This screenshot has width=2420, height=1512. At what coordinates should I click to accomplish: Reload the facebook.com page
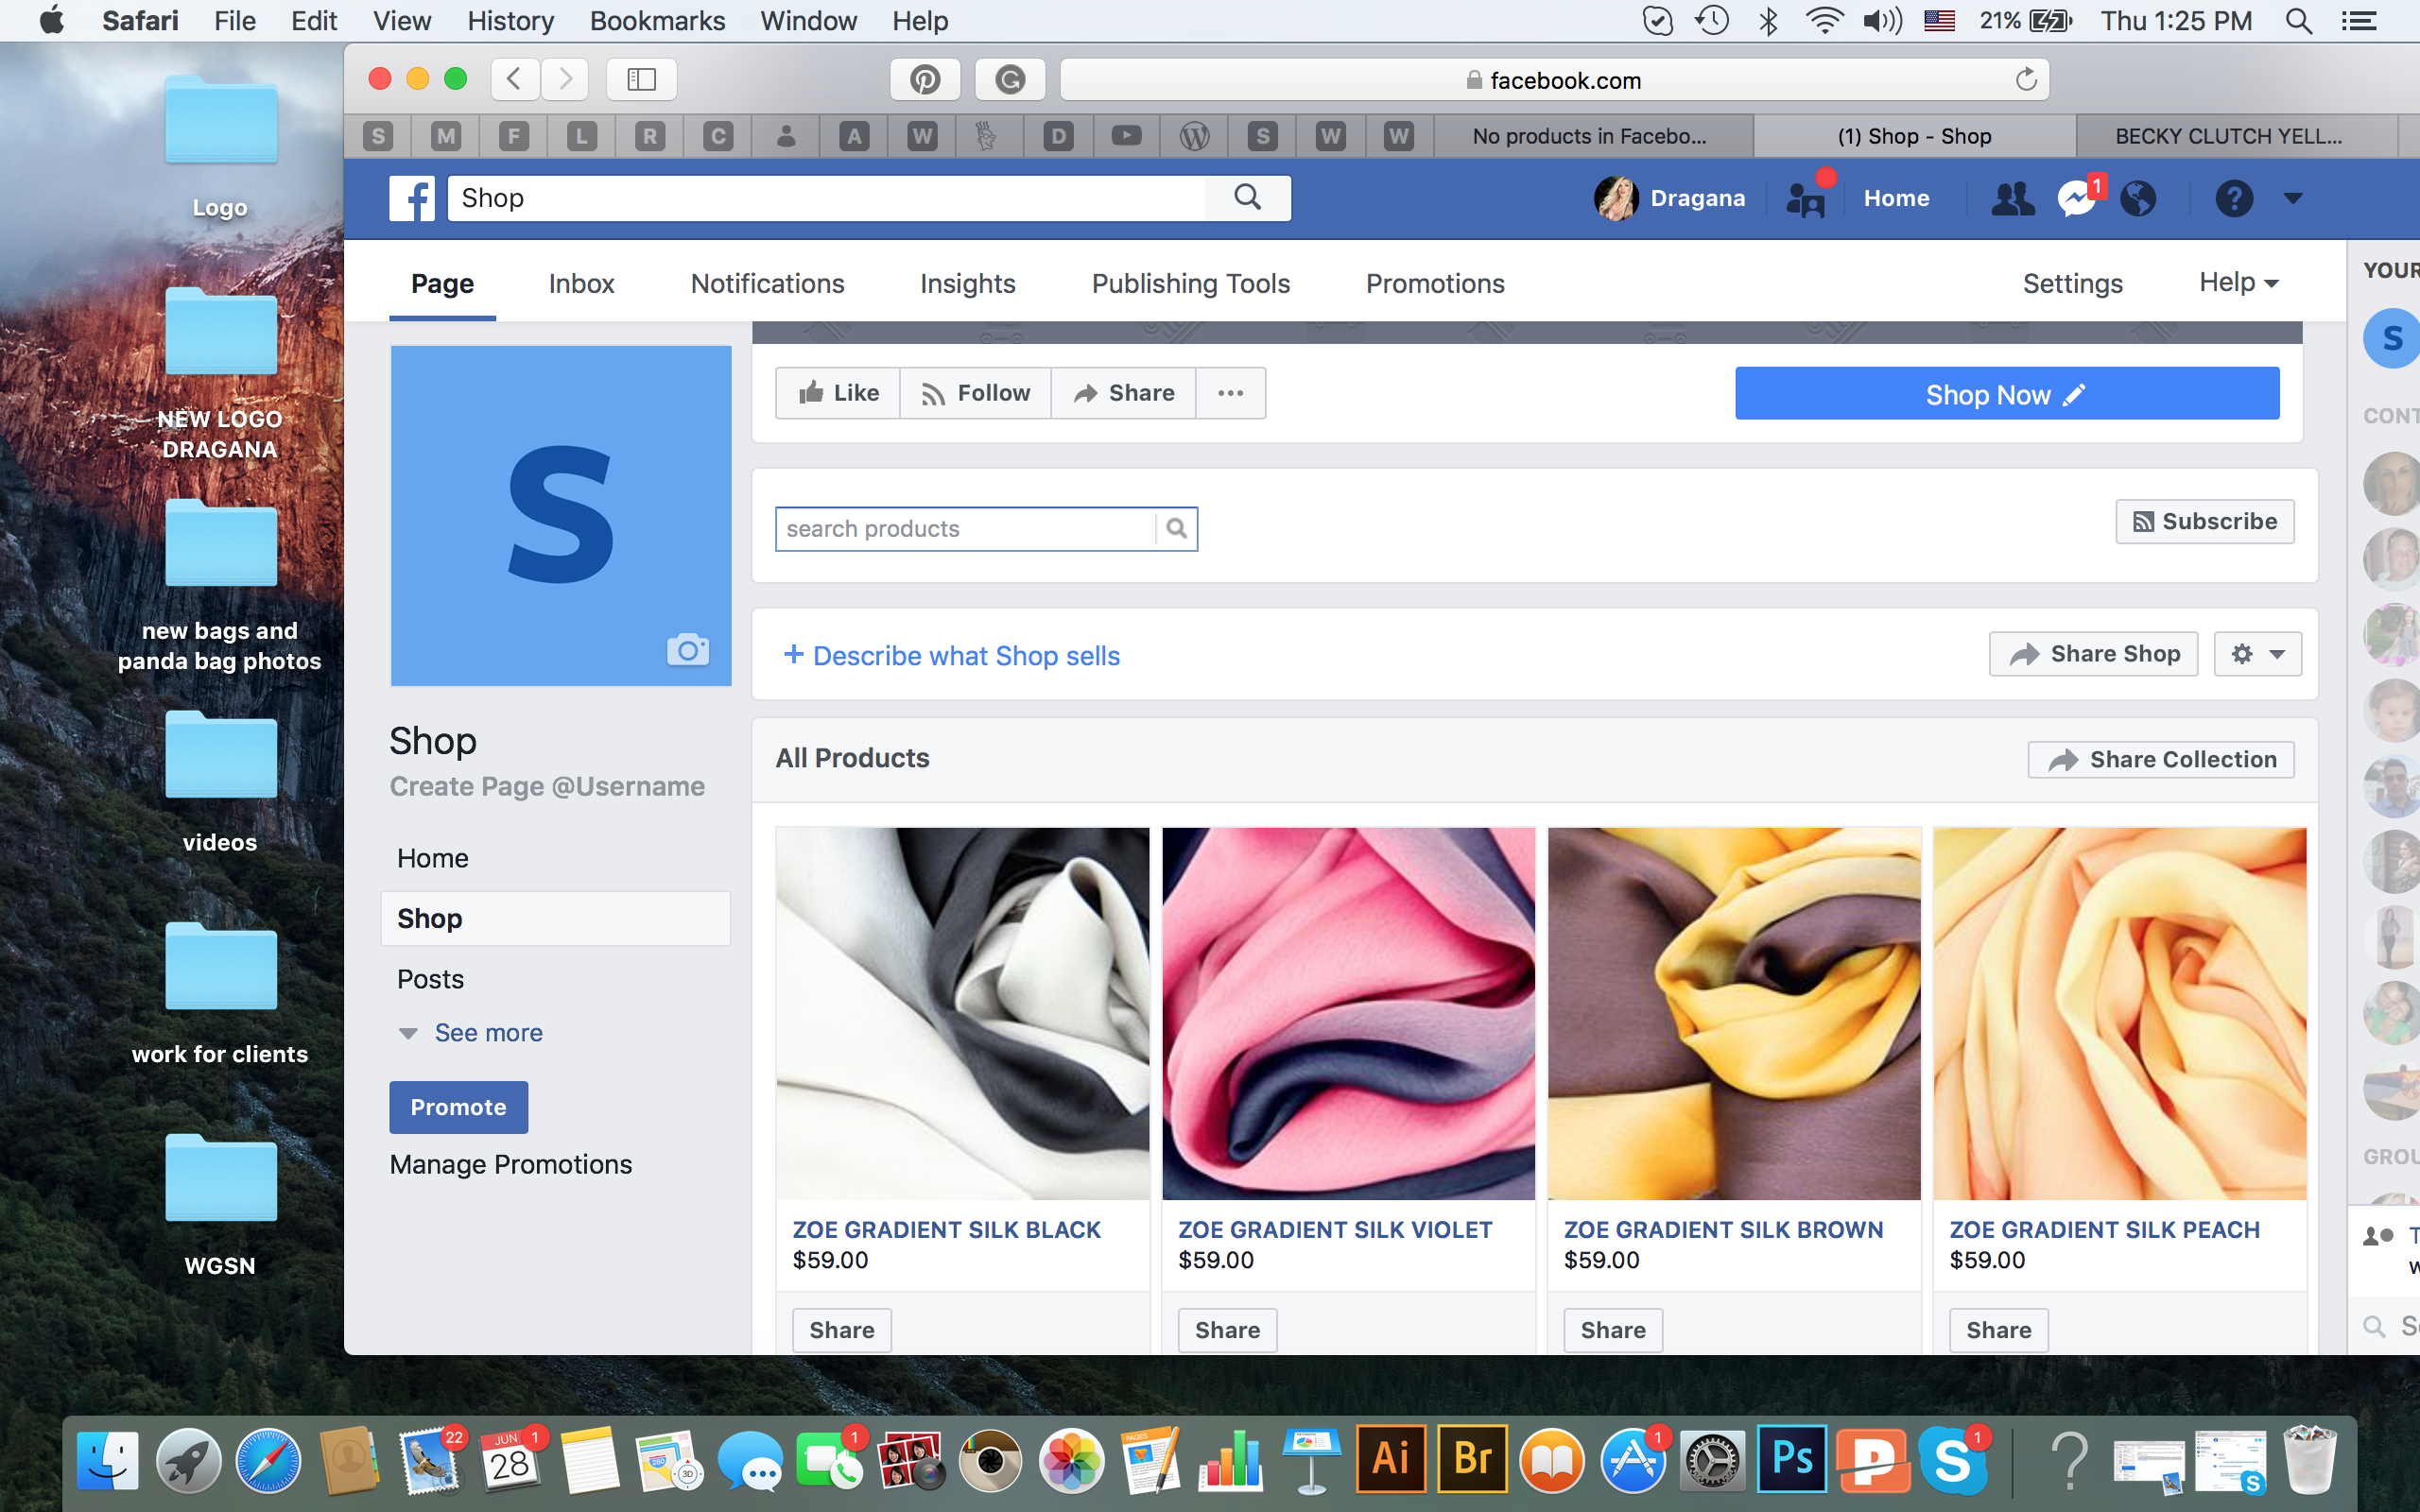(2026, 79)
